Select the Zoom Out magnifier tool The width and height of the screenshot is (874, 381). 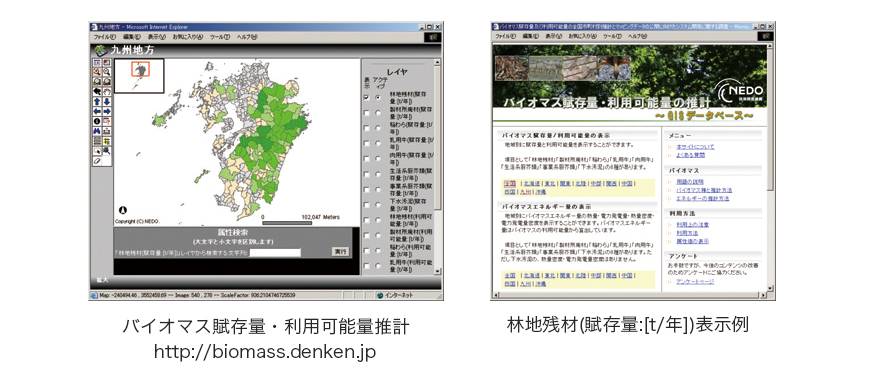point(107,72)
